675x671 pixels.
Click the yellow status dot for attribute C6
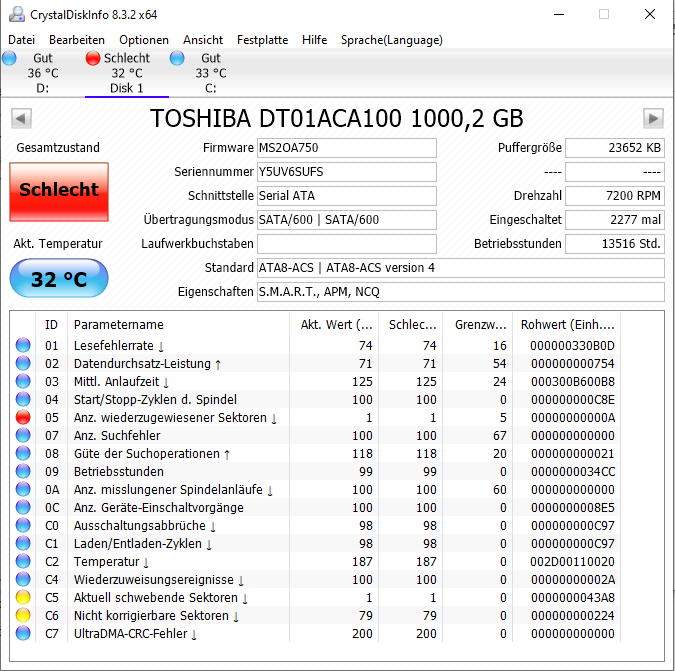click(x=23, y=615)
